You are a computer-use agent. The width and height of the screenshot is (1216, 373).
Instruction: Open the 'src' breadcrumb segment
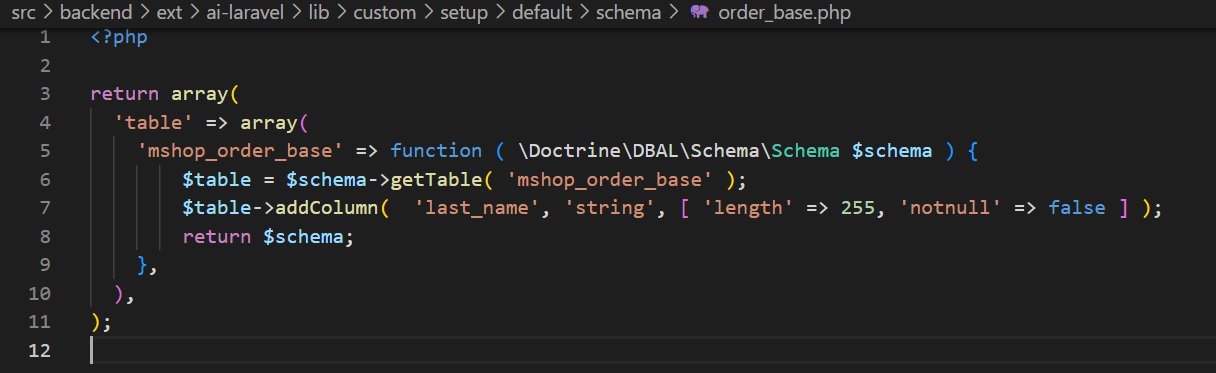(x=24, y=13)
